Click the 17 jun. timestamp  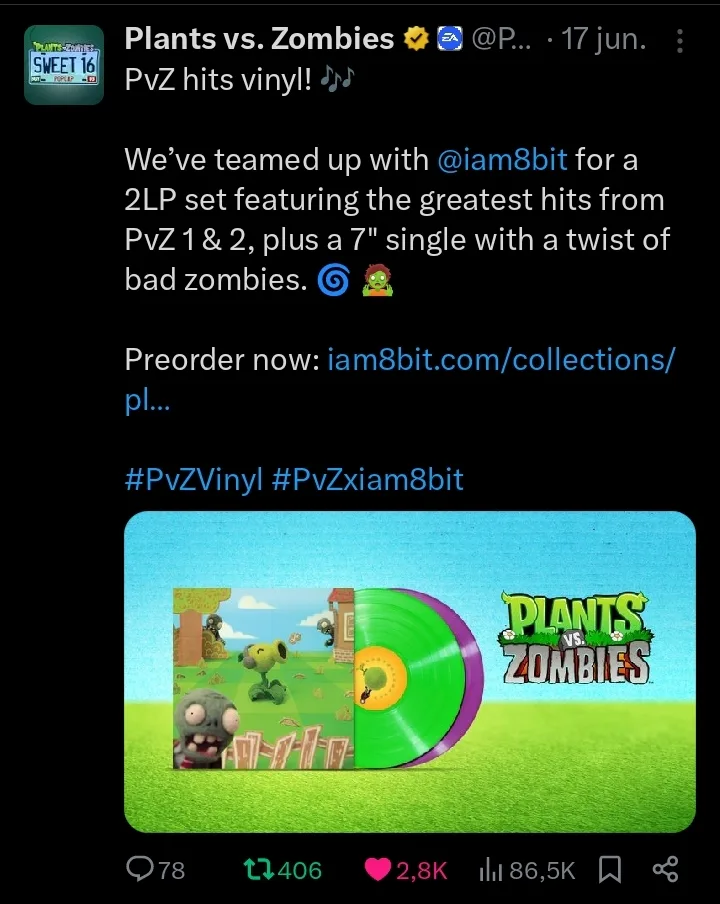(x=604, y=39)
